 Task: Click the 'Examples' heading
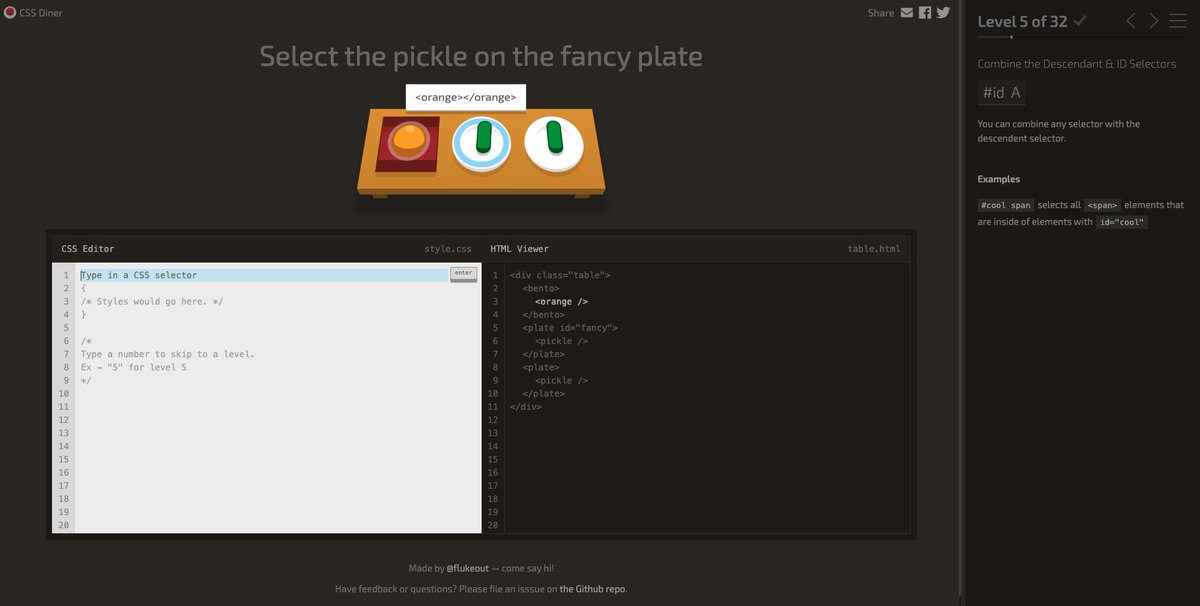click(x=999, y=179)
